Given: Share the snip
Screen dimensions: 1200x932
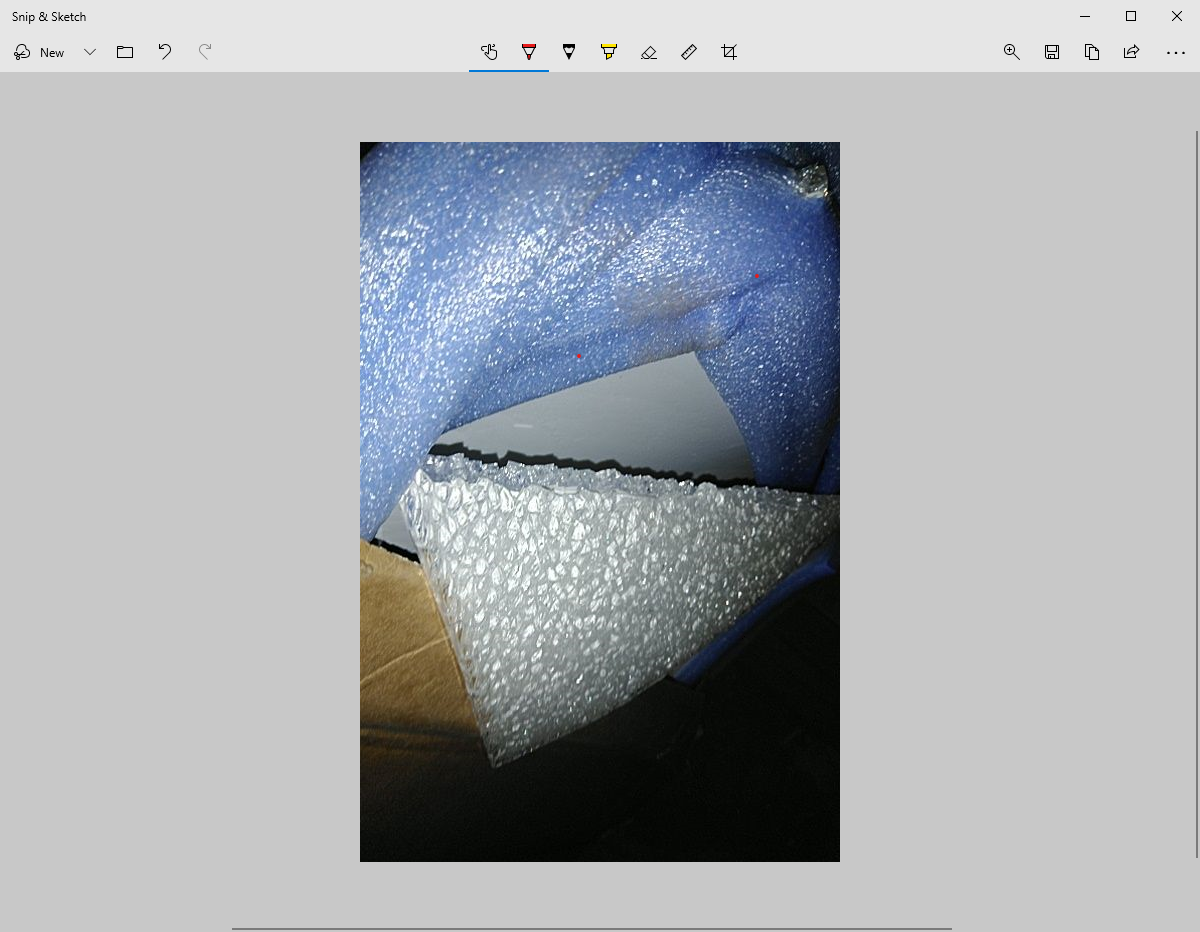Looking at the screenshot, I should click(x=1132, y=52).
